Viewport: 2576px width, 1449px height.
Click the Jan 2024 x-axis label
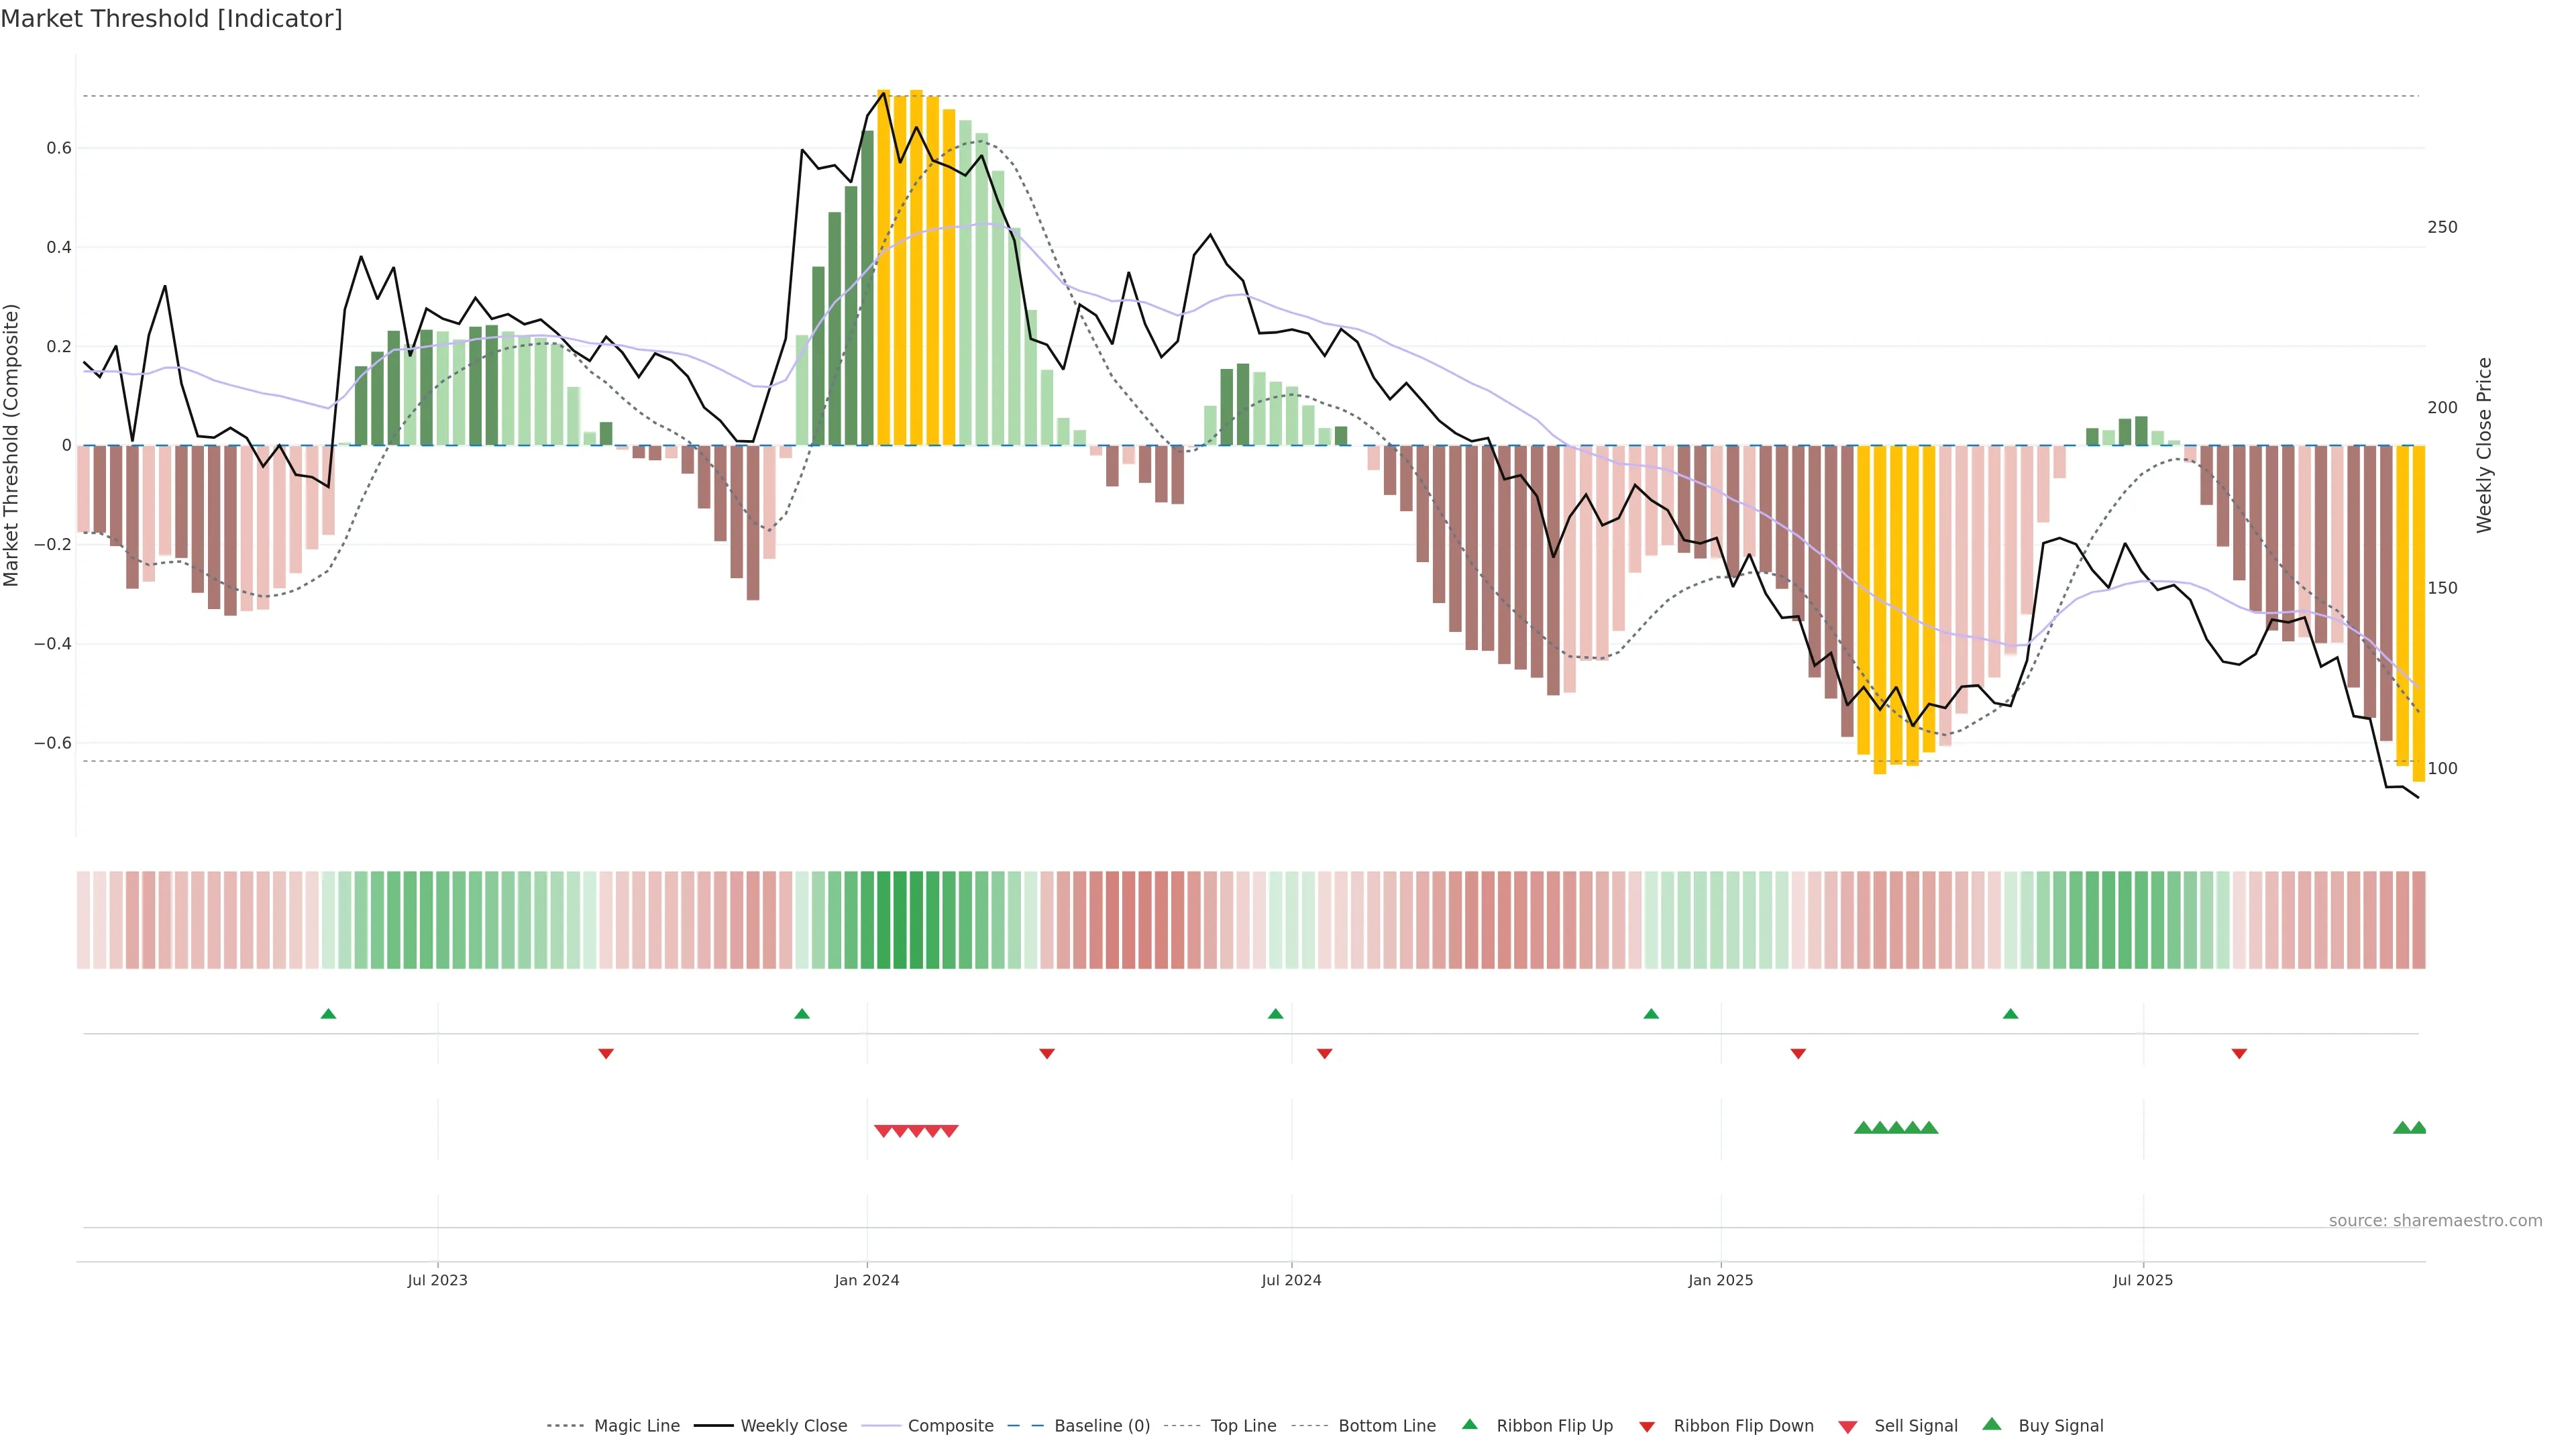click(867, 1280)
